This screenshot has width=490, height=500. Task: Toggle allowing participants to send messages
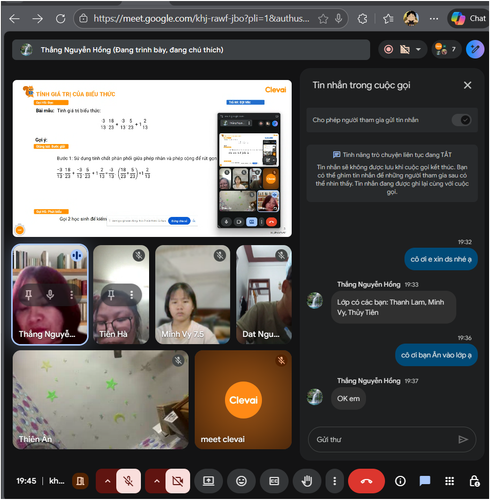point(462,120)
